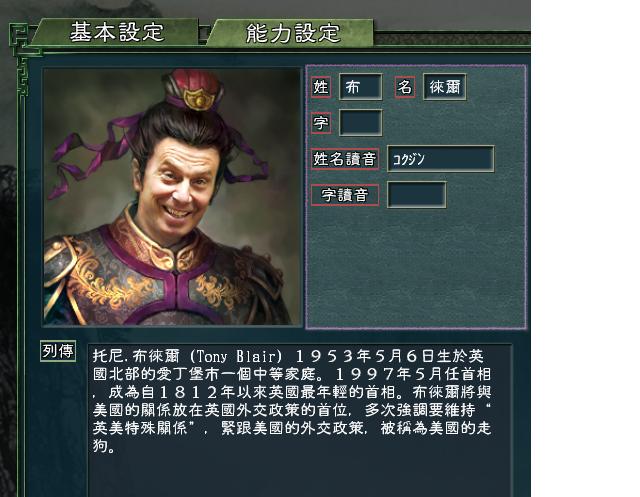Click the 名 label button
640x497 pixels.
[x=404, y=87]
